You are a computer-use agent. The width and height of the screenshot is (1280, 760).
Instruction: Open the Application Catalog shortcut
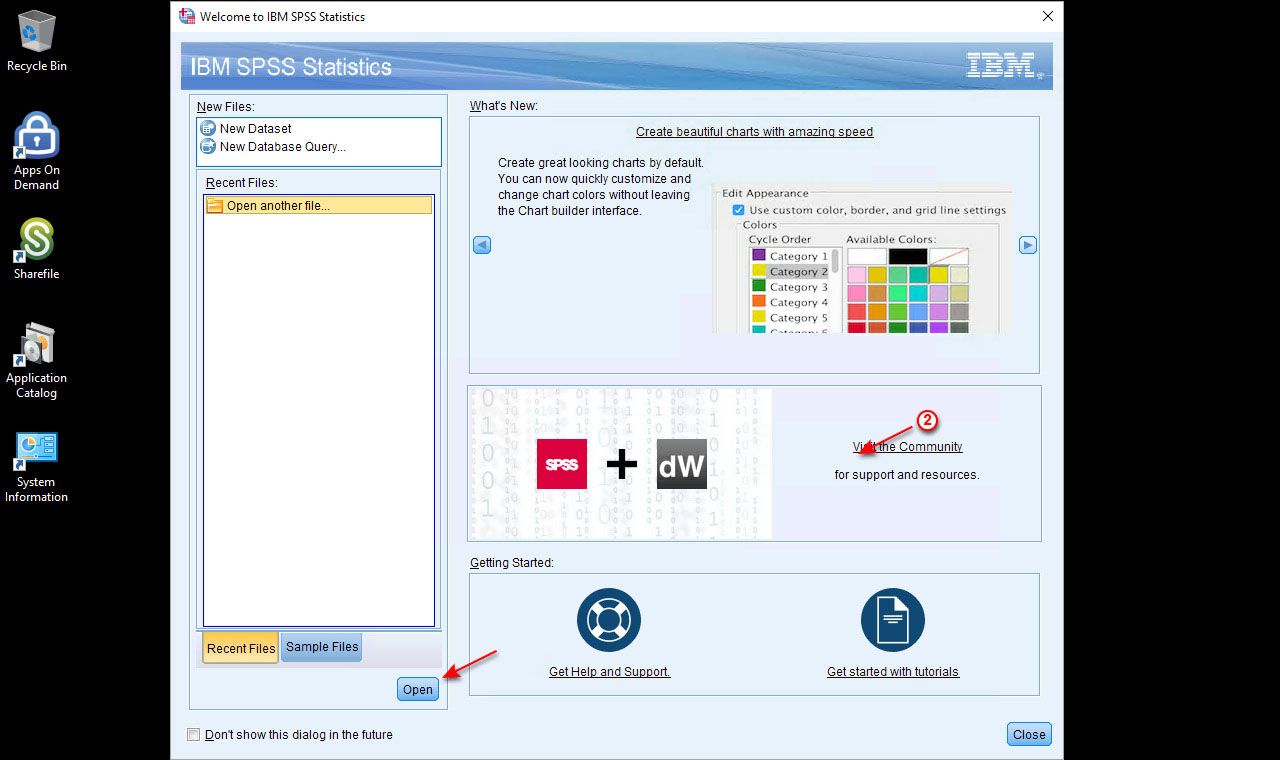pyautogui.click(x=37, y=346)
